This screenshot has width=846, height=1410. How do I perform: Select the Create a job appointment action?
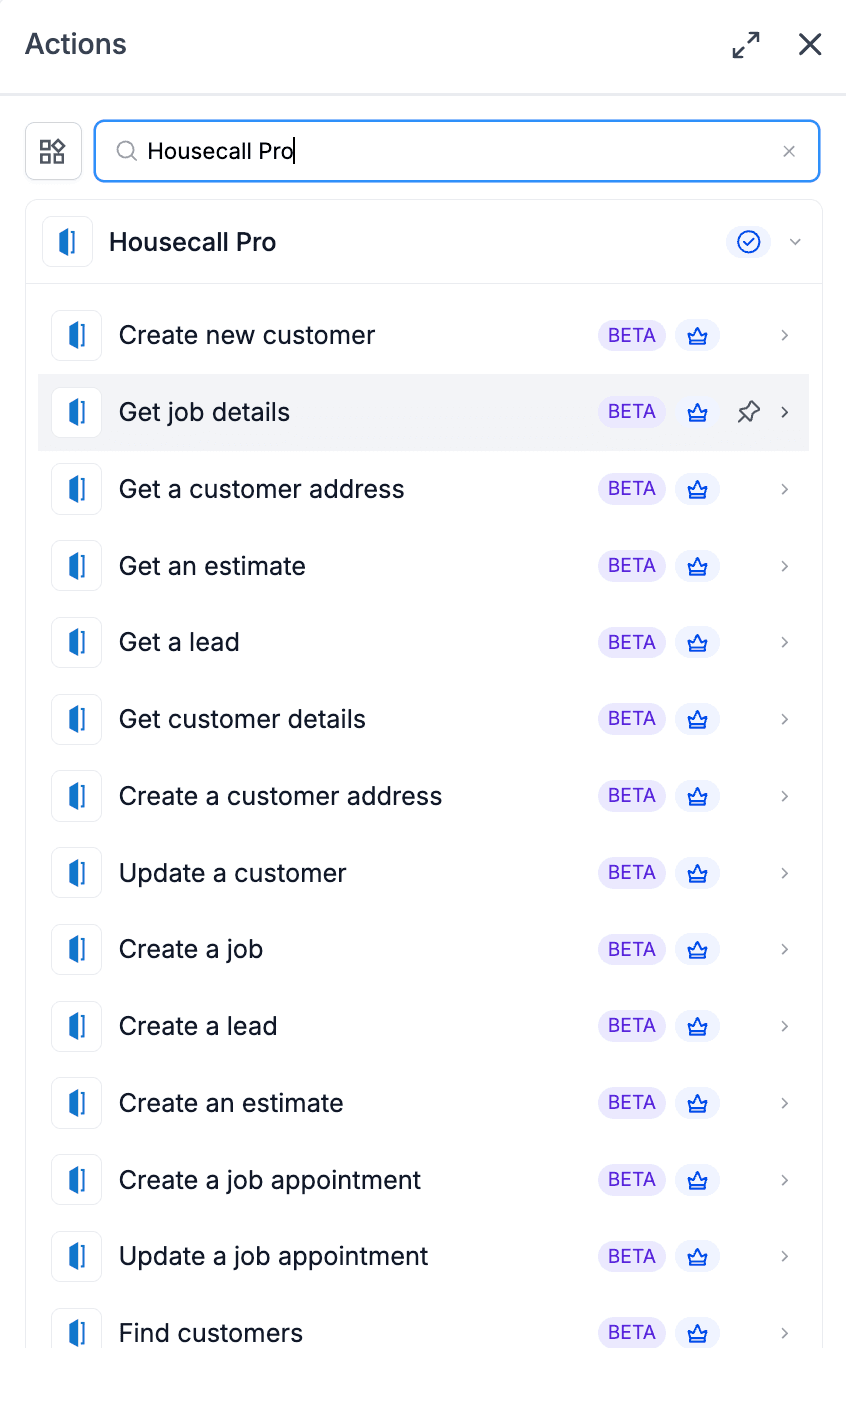tap(423, 1180)
